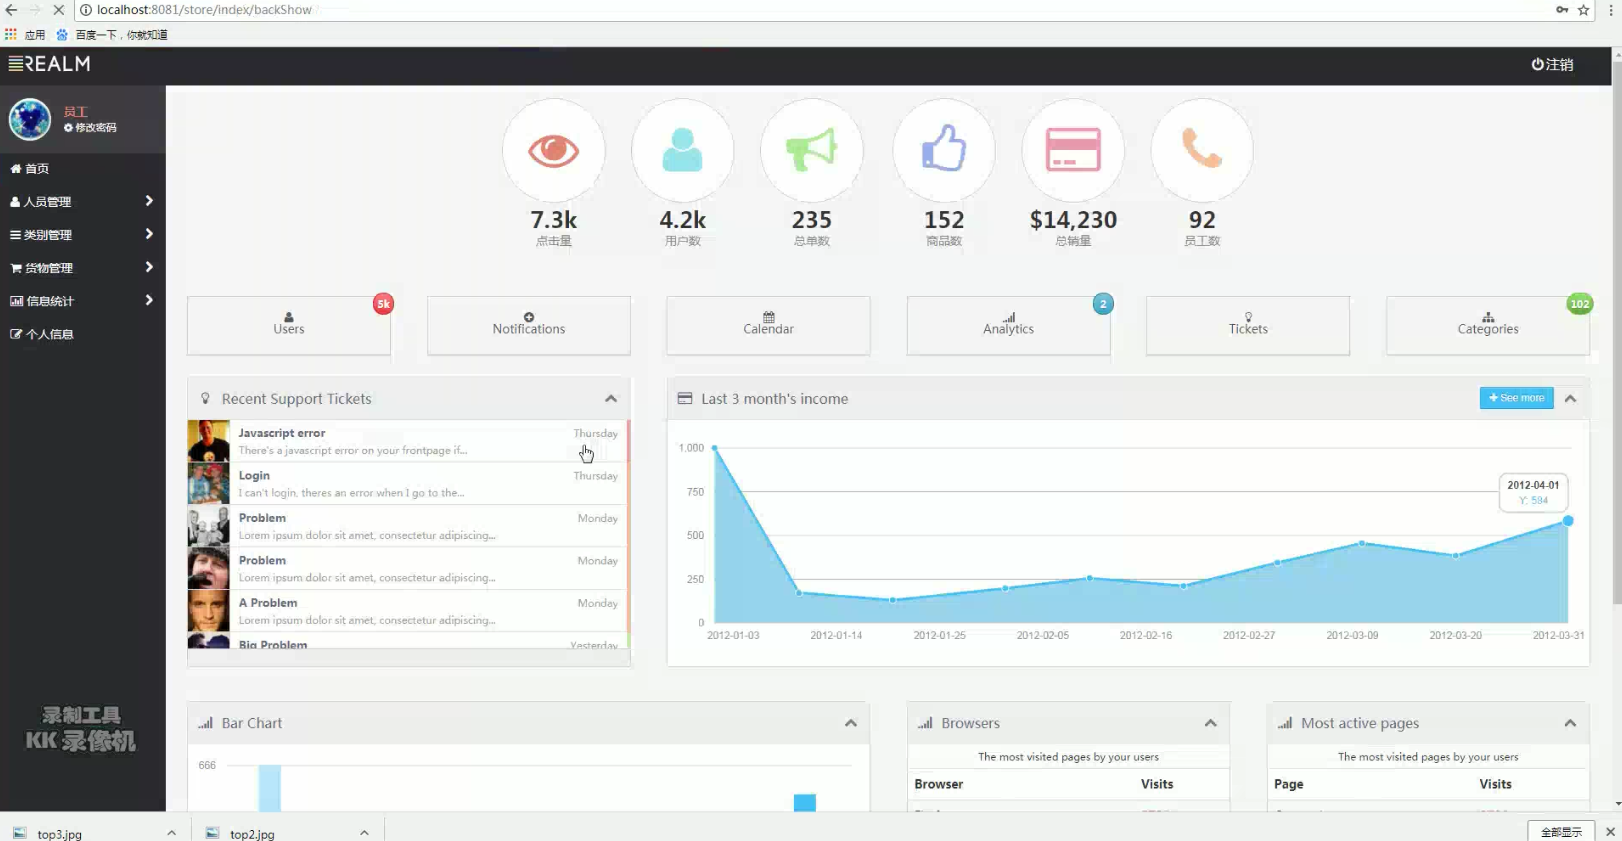Open the Login support ticket

click(409, 484)
